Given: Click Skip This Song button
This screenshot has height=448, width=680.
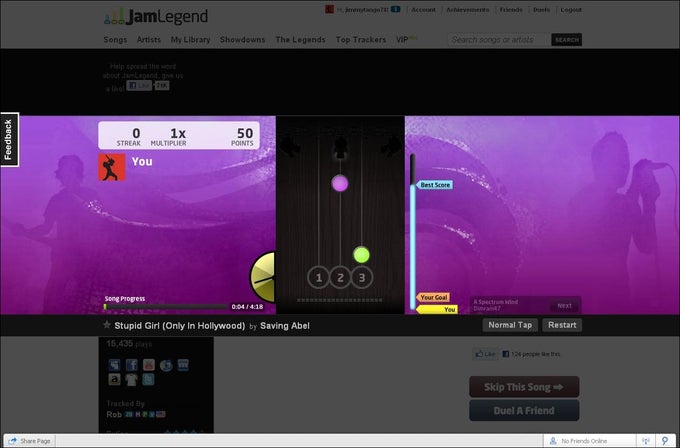Looking at the screenshot, I should tap(524, 387).
